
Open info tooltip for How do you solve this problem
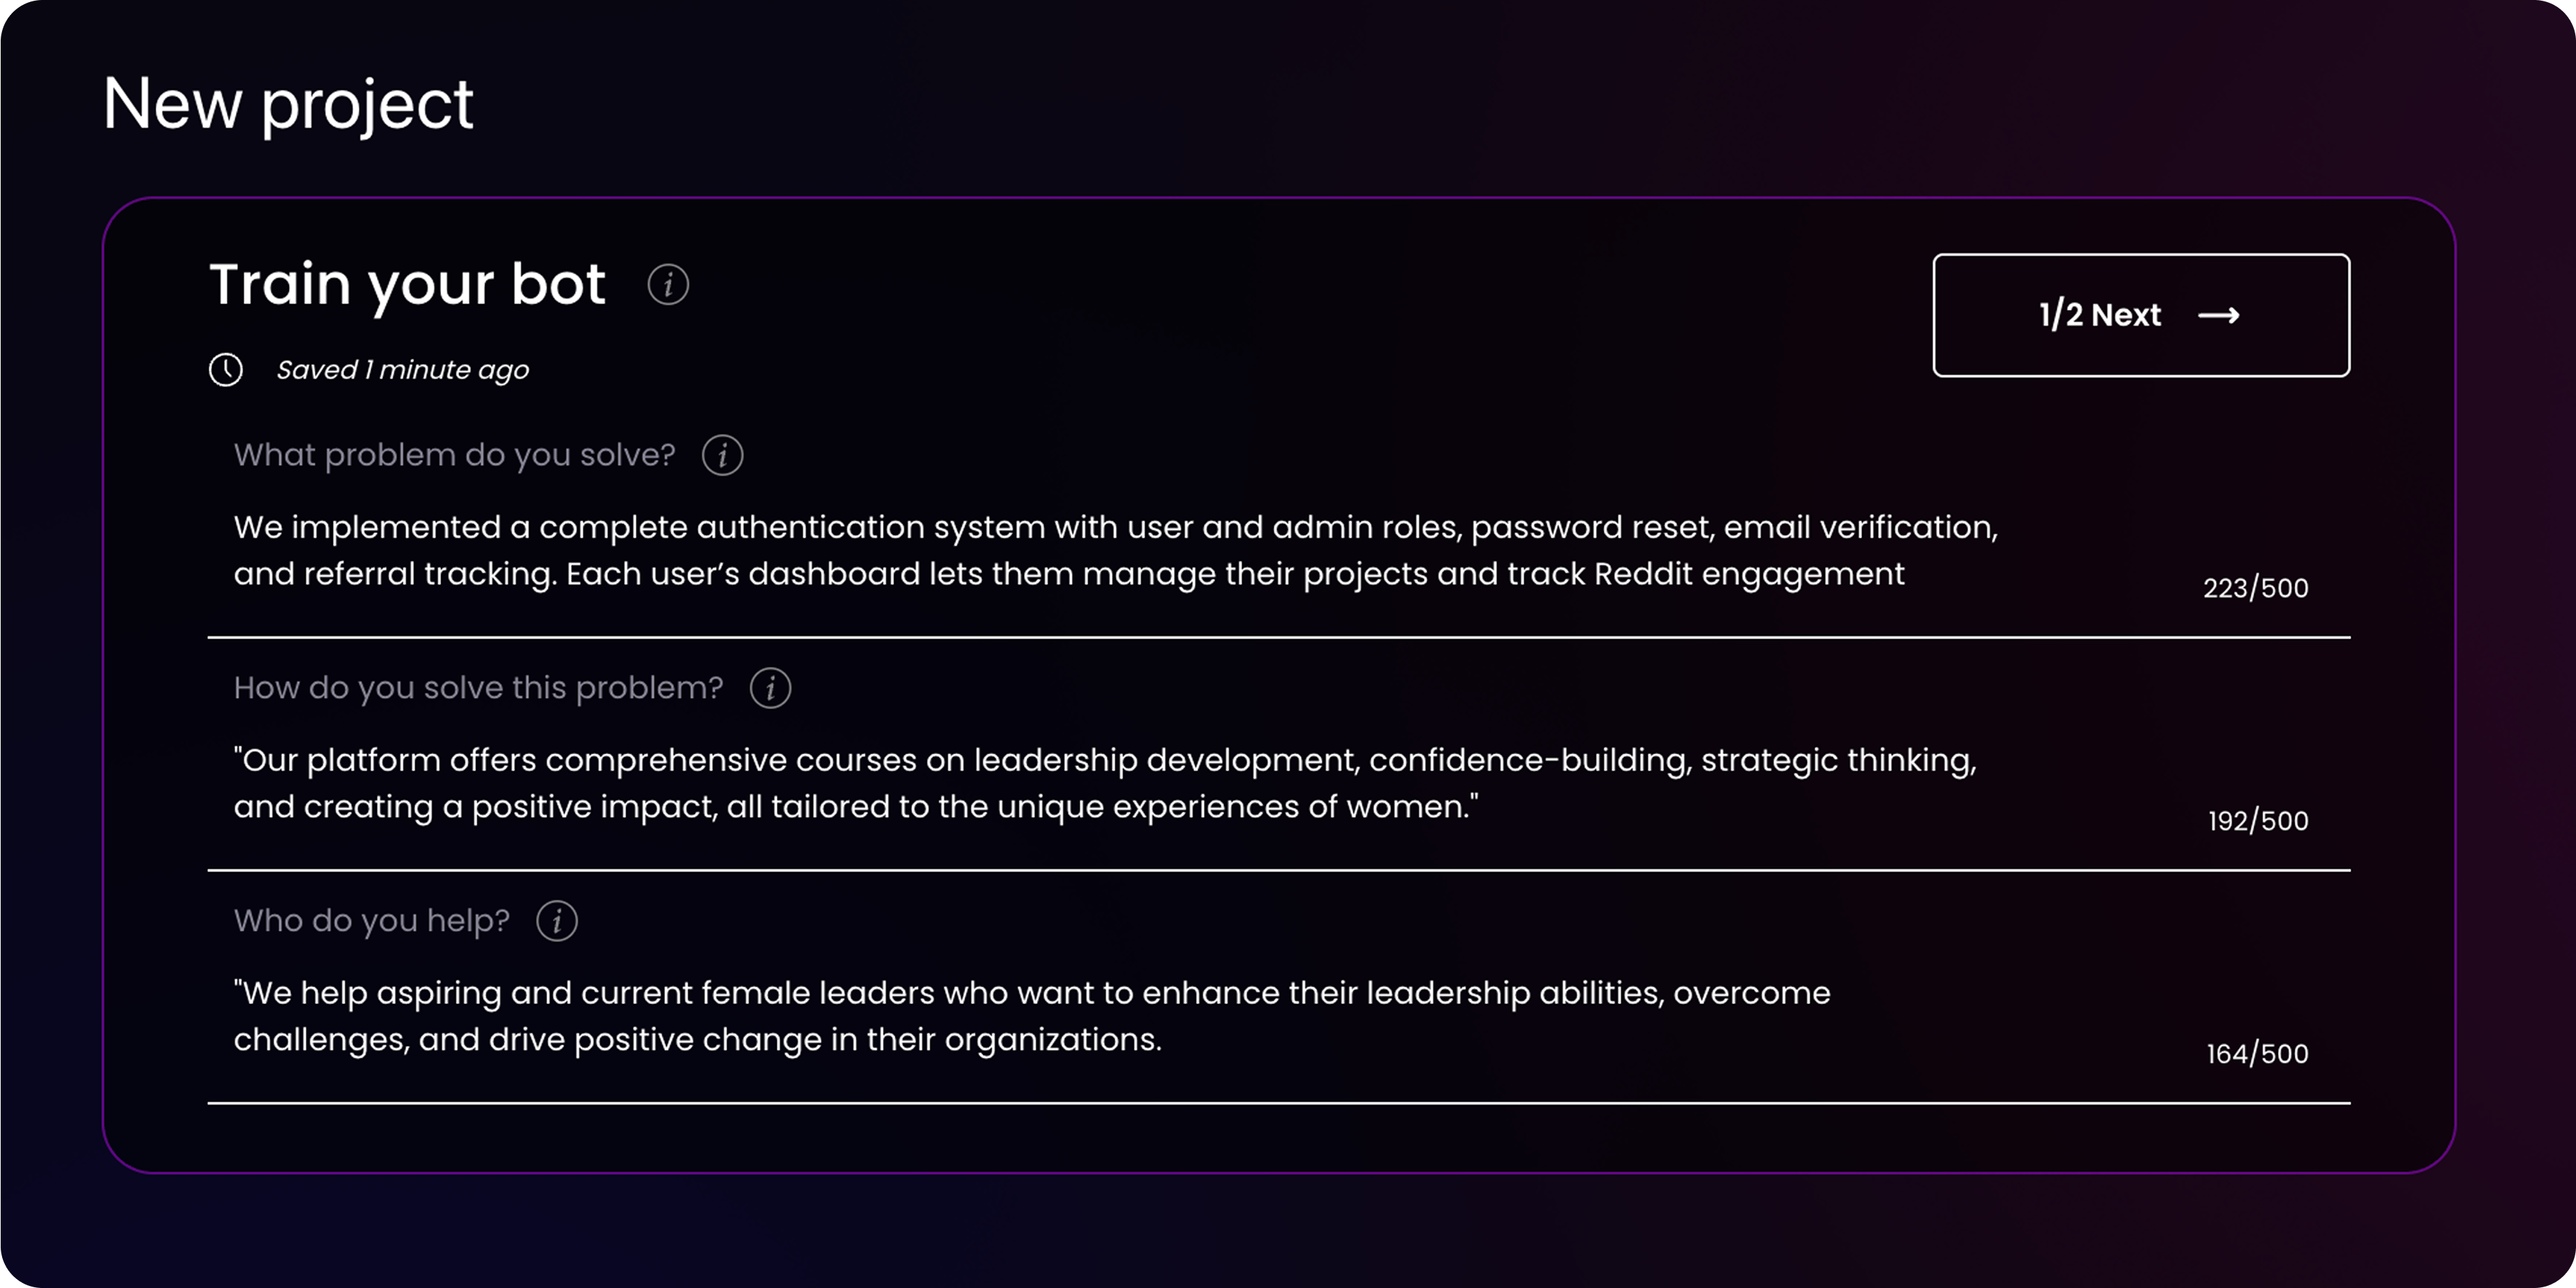coord(770,689)
